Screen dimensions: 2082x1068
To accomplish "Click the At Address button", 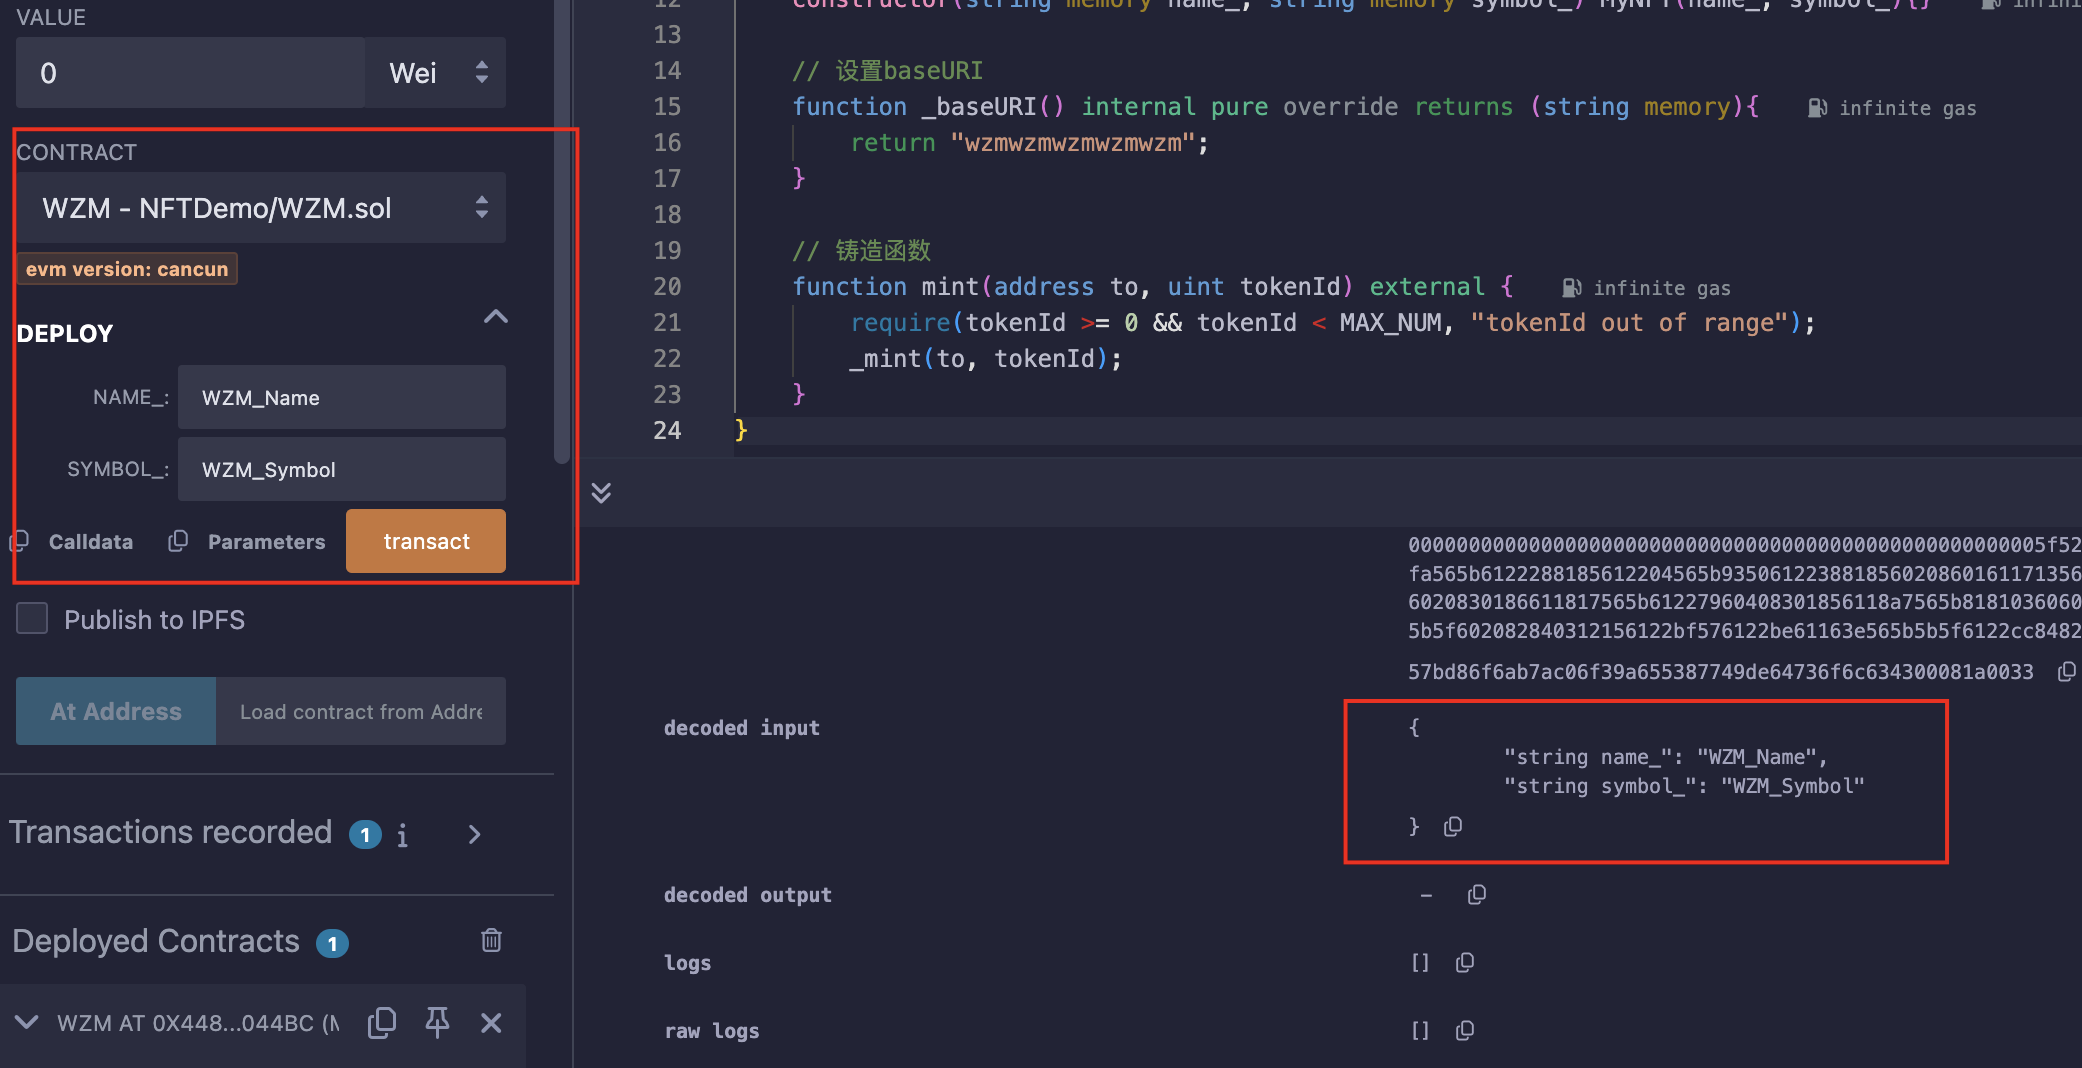I will tap(116, 711).
